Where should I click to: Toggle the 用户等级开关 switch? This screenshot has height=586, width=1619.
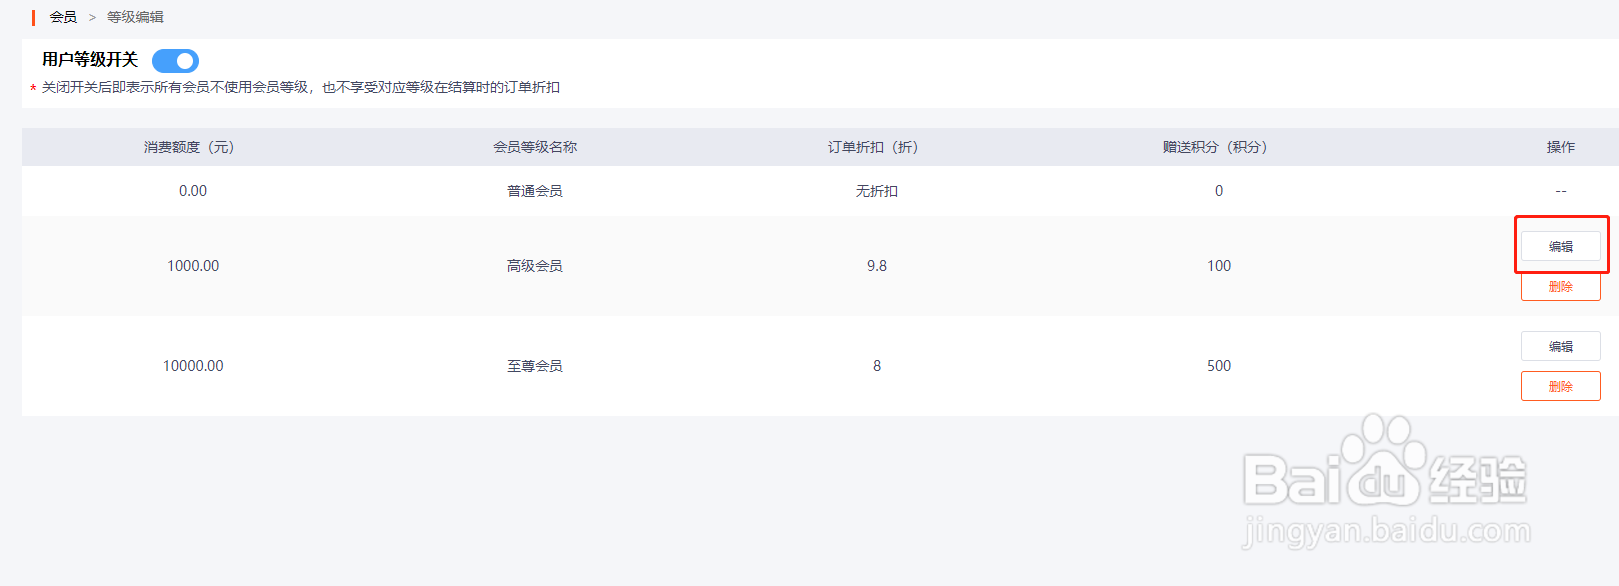(175, 61)
